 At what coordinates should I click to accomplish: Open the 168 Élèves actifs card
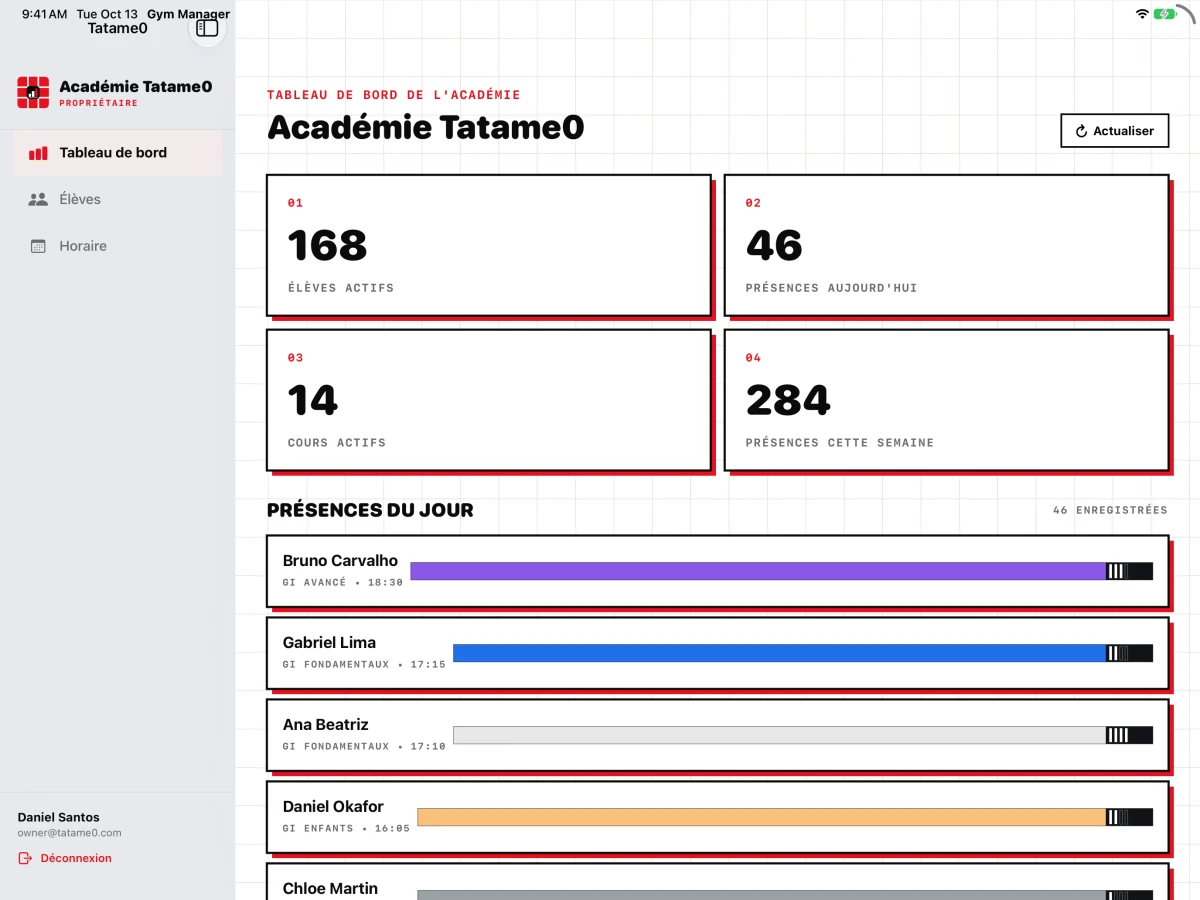489,245
